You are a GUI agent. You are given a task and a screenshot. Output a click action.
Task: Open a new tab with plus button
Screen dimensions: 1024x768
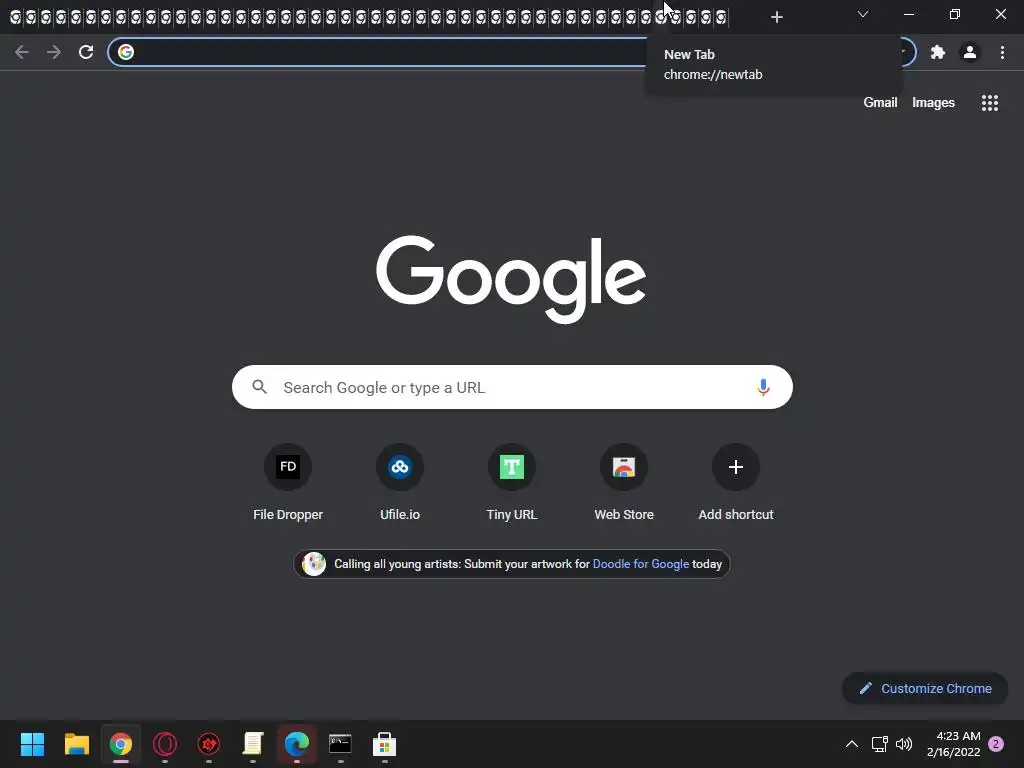coord(776,17)
